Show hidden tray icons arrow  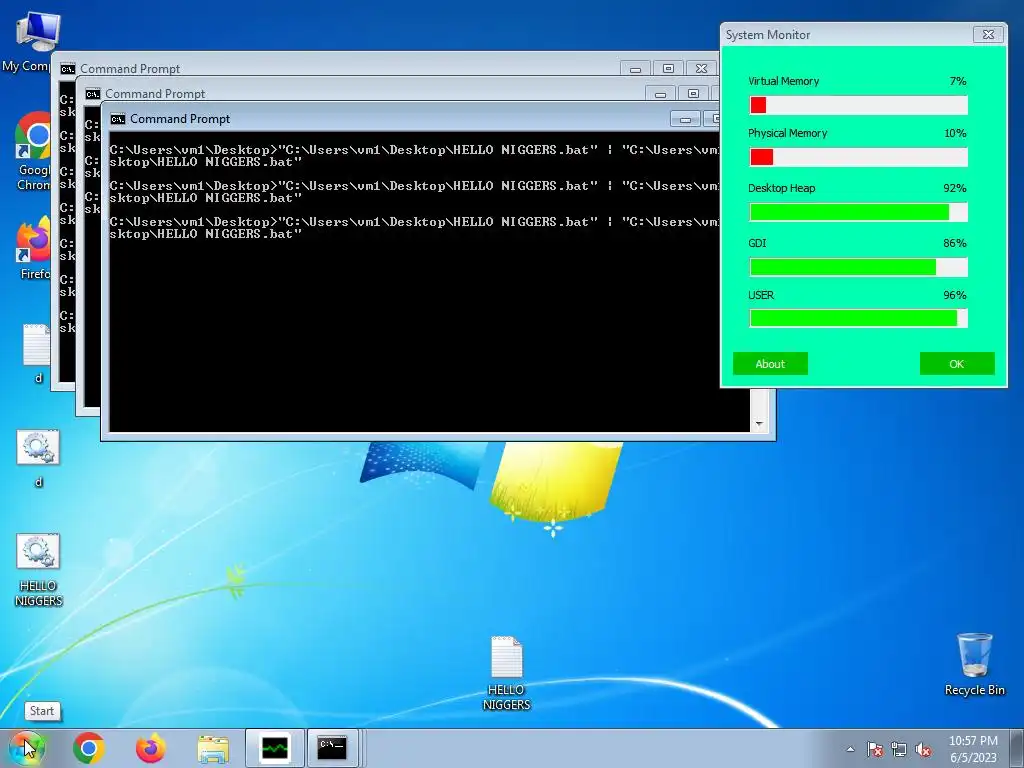(850, 749)
